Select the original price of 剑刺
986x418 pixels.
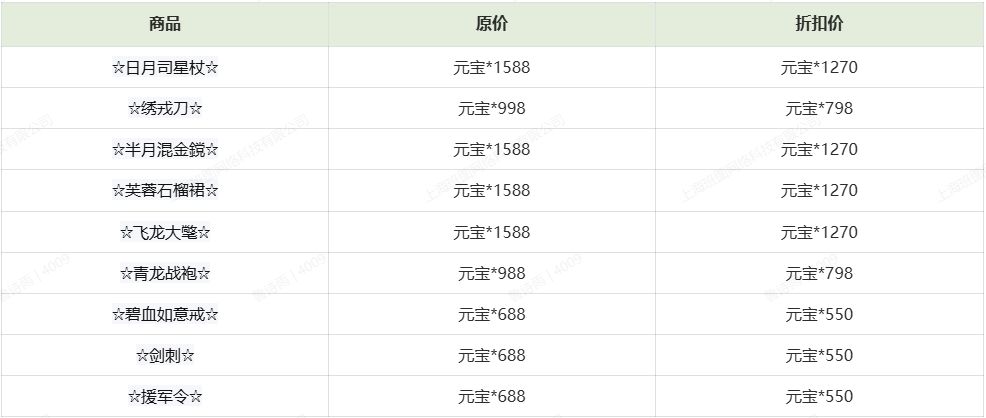[492, 355]
